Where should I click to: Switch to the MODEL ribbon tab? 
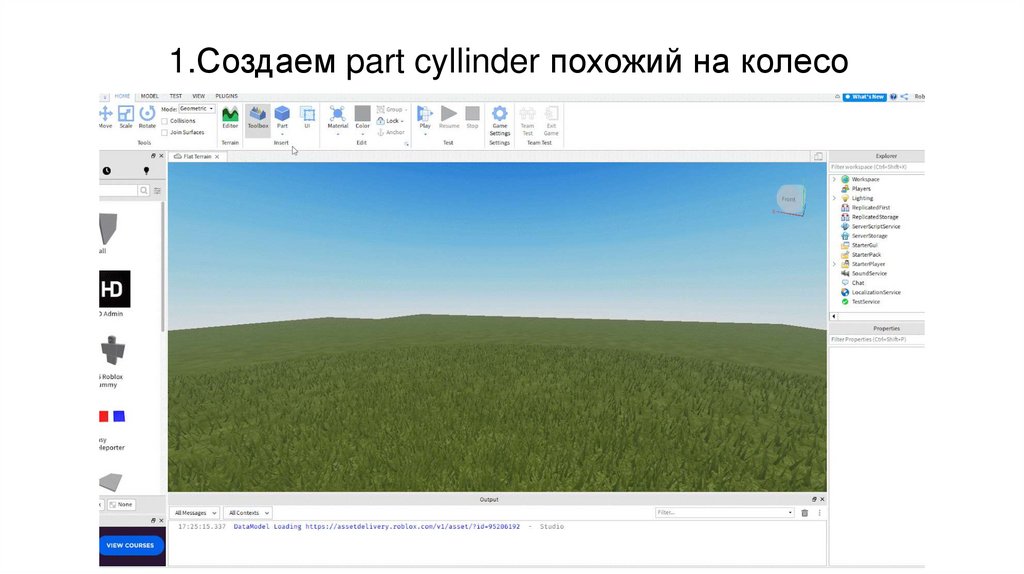(x=150, y=96)
